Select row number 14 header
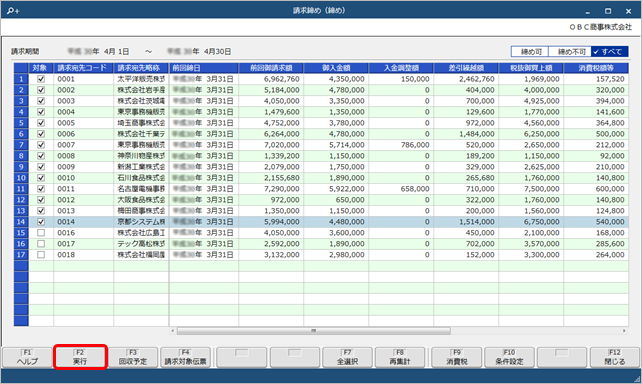Screen dimensions: 642x384 pos(21,221)
